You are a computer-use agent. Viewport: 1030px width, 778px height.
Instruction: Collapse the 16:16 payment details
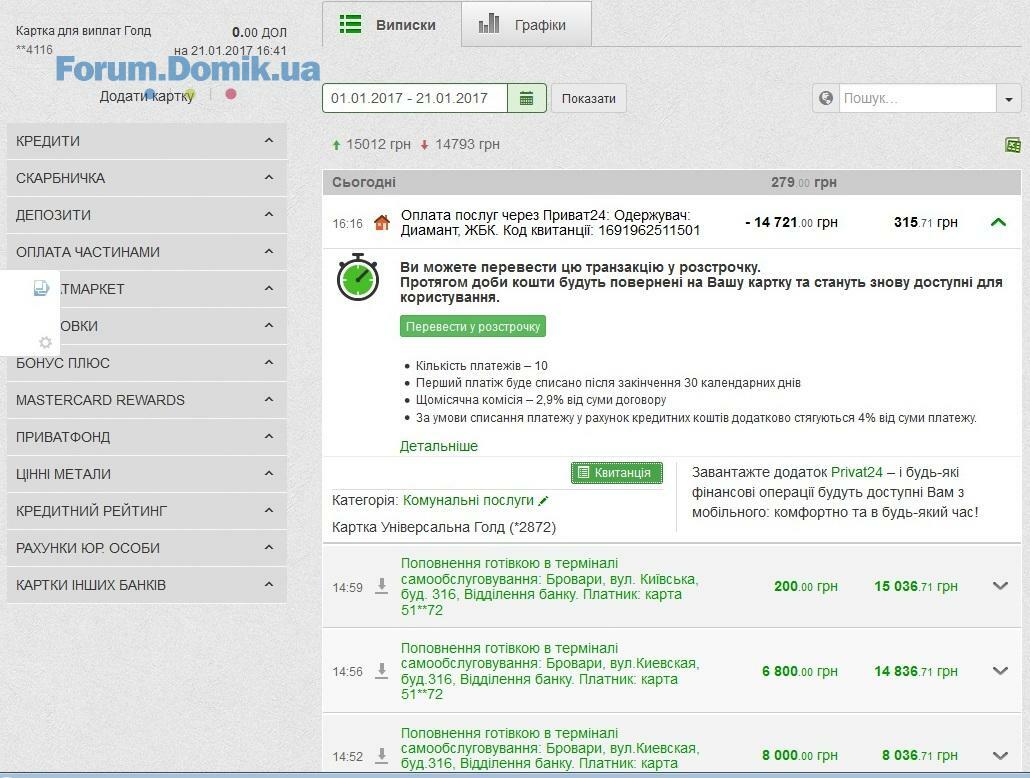pyautogui.click(x=998, y=222)
